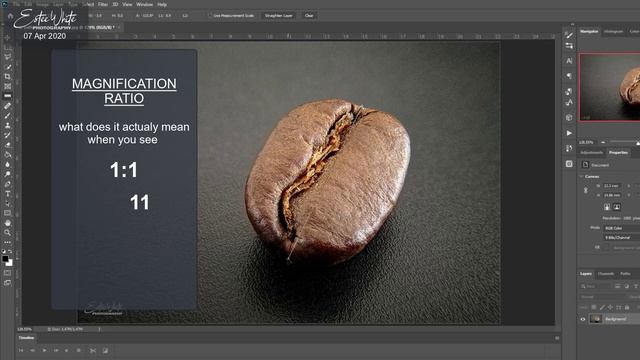
Task: Select the Crop tool
Action: pyautogui.click(x=7, y=76)
